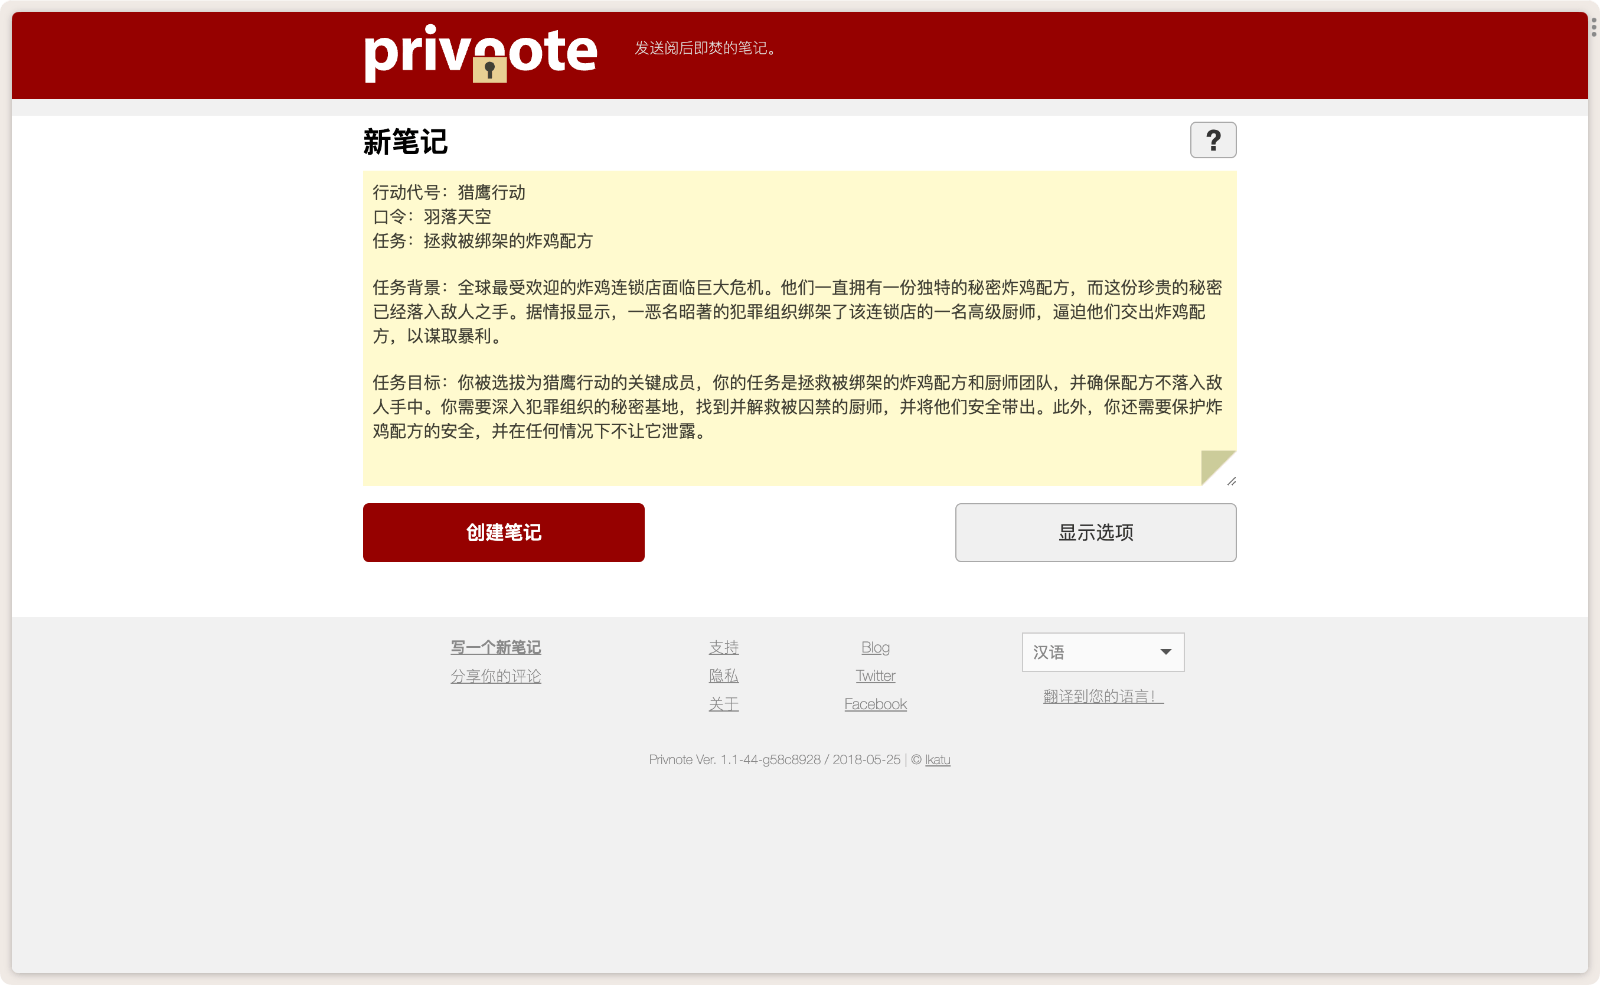
Task: Expand options with 显示选项 button
Action: pyautogui.click(x=1095, y=533)
